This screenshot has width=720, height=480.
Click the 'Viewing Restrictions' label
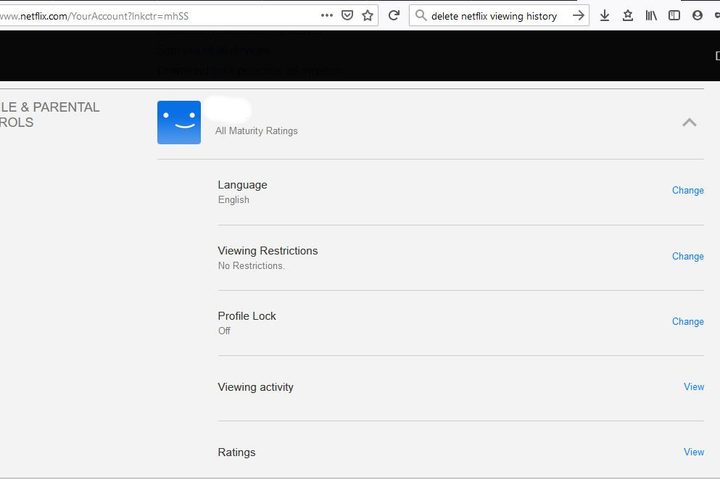pos(268,251)
